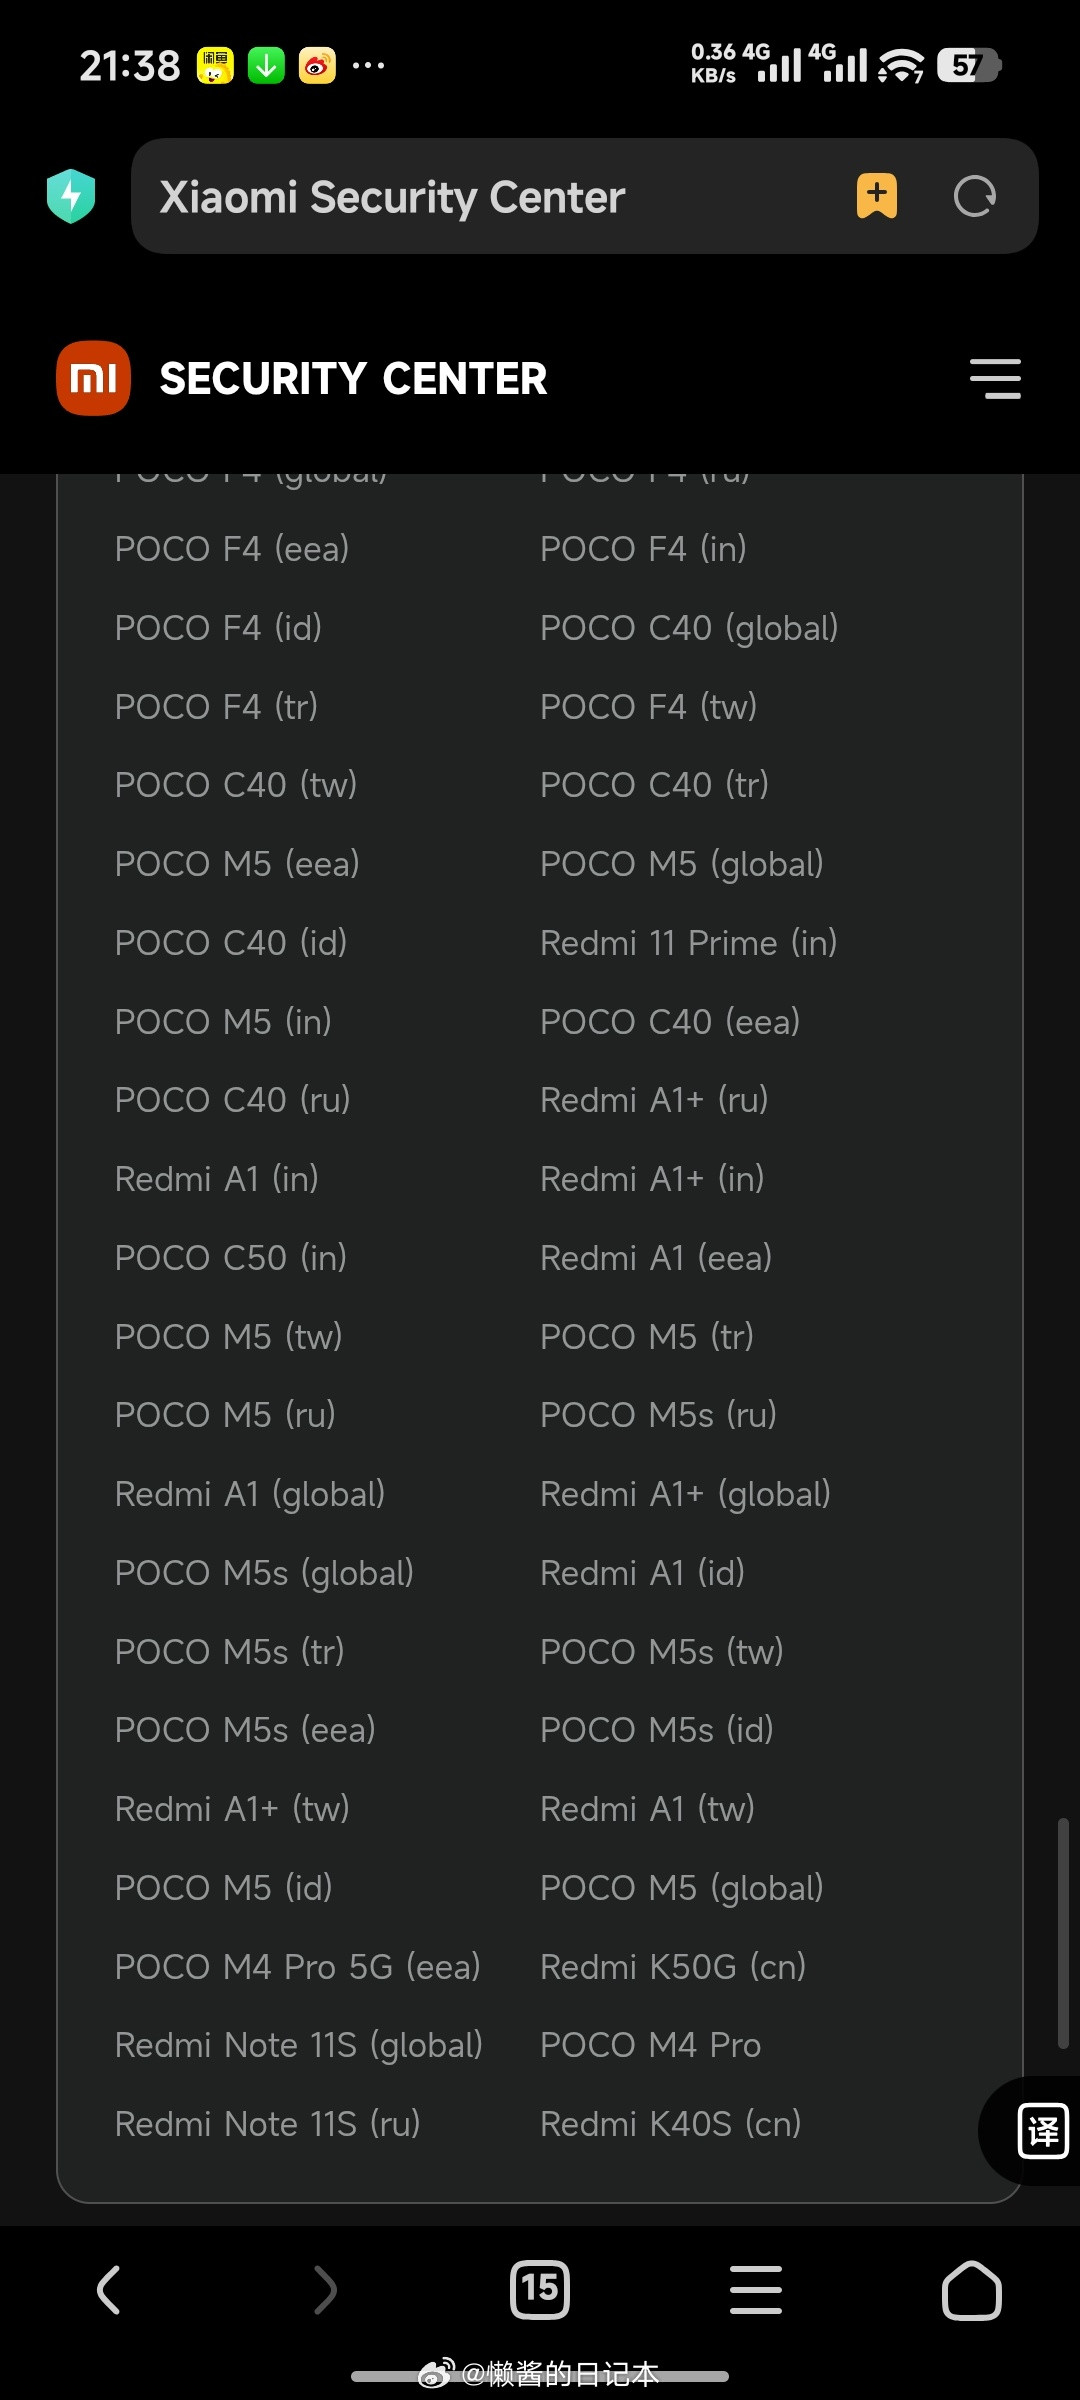Tap the orange Mi logo
Screen dimensions: 1080x2400
click(x=93, y=378)
